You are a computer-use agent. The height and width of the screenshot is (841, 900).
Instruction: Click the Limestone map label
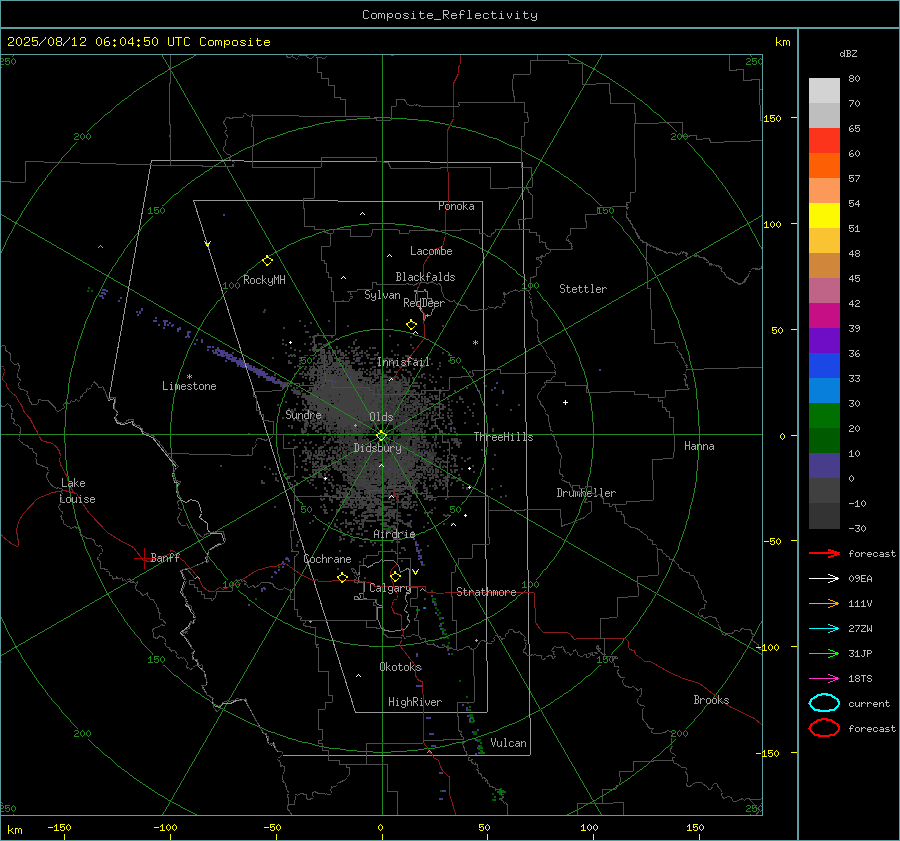[x=189, y=386]
